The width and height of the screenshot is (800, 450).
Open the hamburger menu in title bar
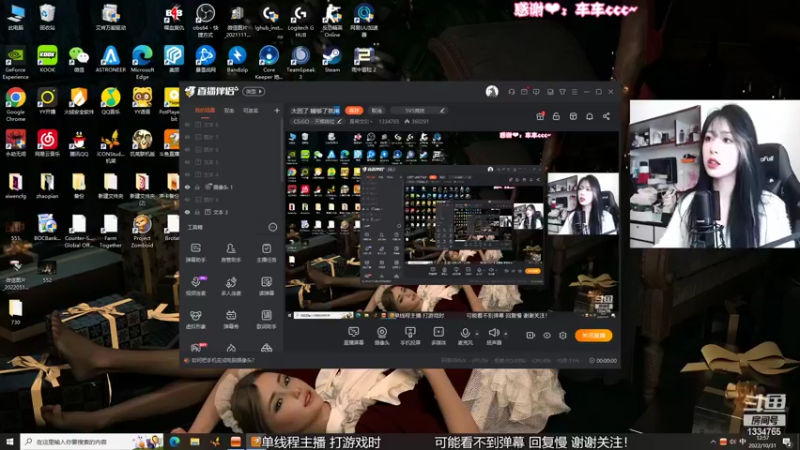pyautogui.click(x=574, y=92)
